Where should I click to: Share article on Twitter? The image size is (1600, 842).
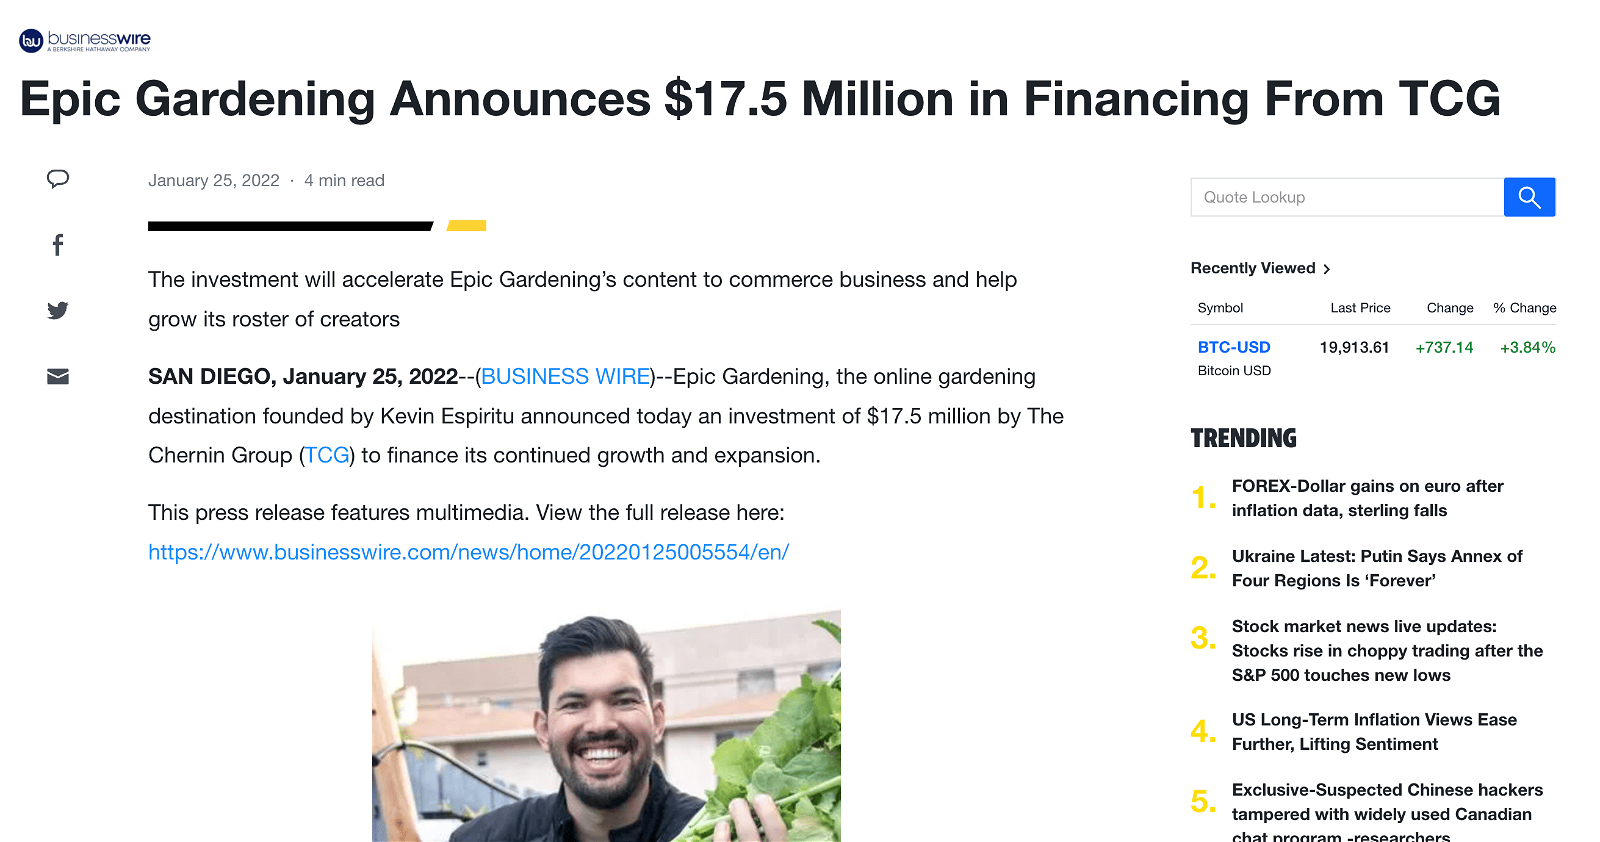[58, 310]
